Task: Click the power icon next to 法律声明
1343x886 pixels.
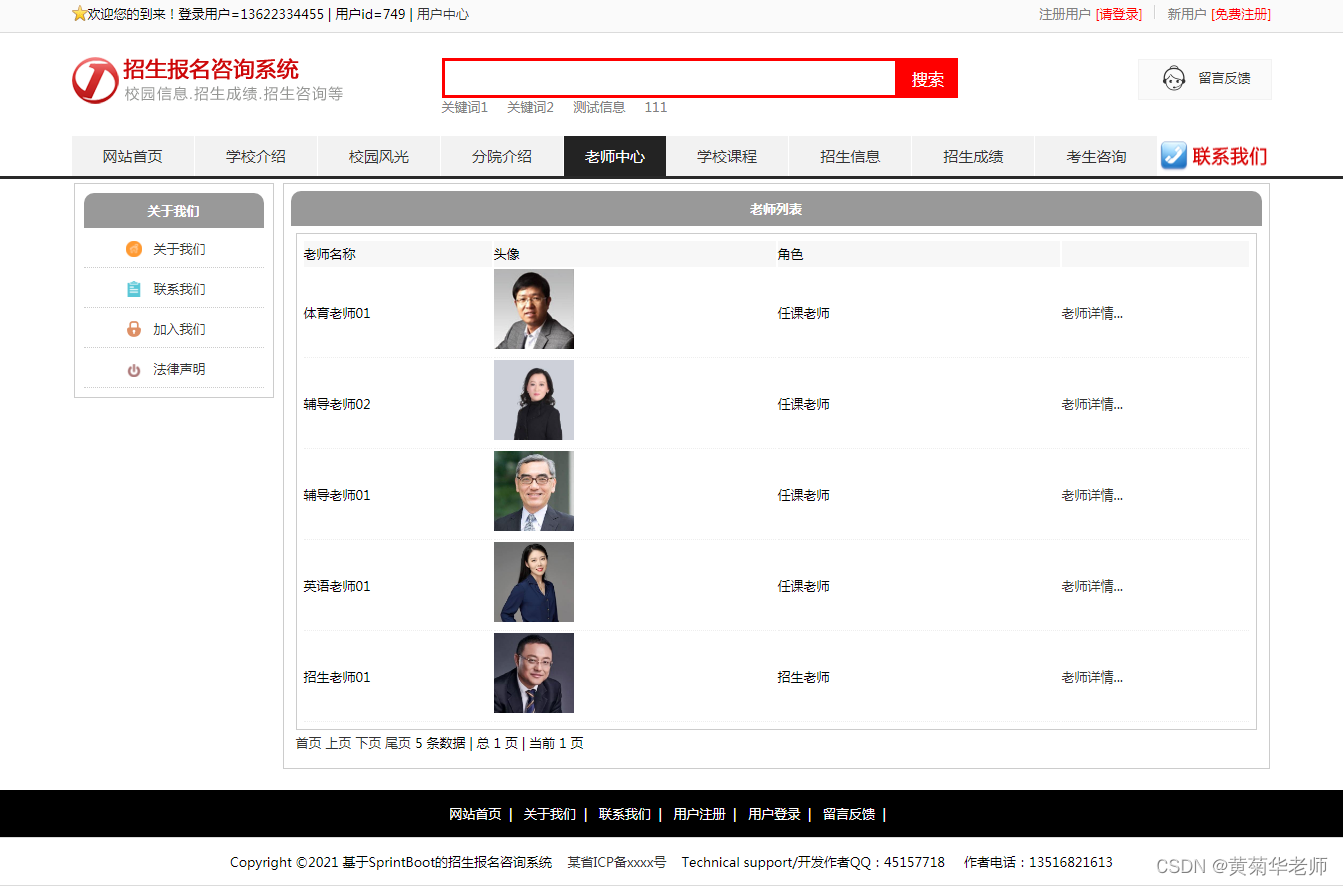Action: point(134,369)
